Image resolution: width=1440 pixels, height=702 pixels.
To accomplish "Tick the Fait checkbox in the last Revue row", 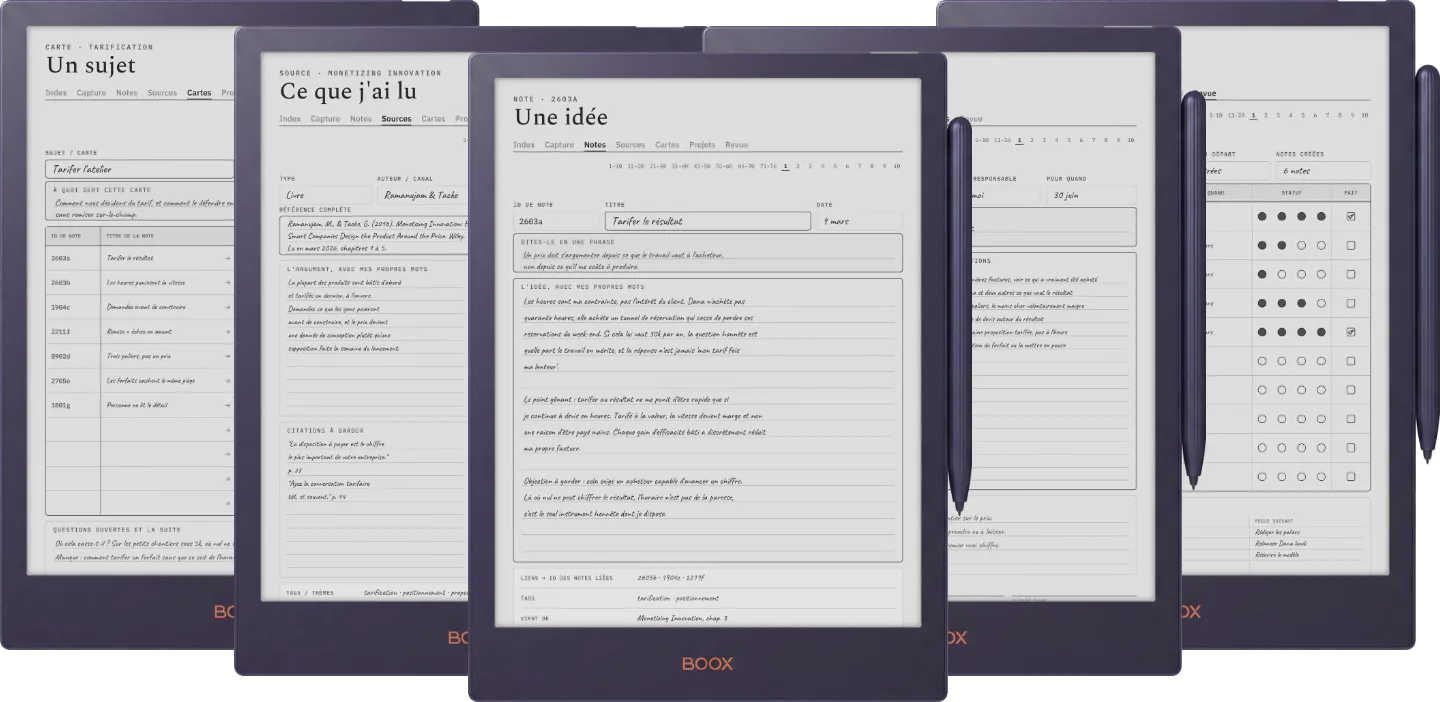I will [x=1351, y=477].
